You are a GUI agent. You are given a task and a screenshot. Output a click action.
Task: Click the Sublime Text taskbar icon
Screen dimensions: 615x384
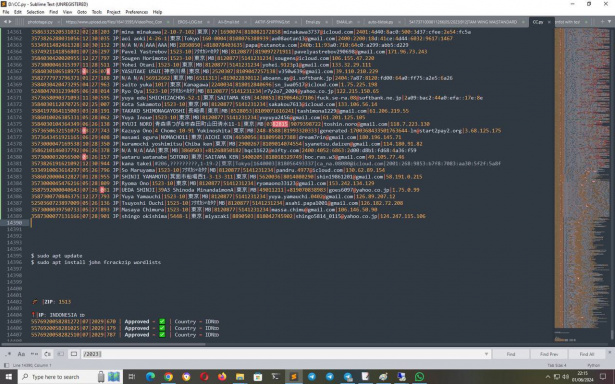tap(294, 377)
